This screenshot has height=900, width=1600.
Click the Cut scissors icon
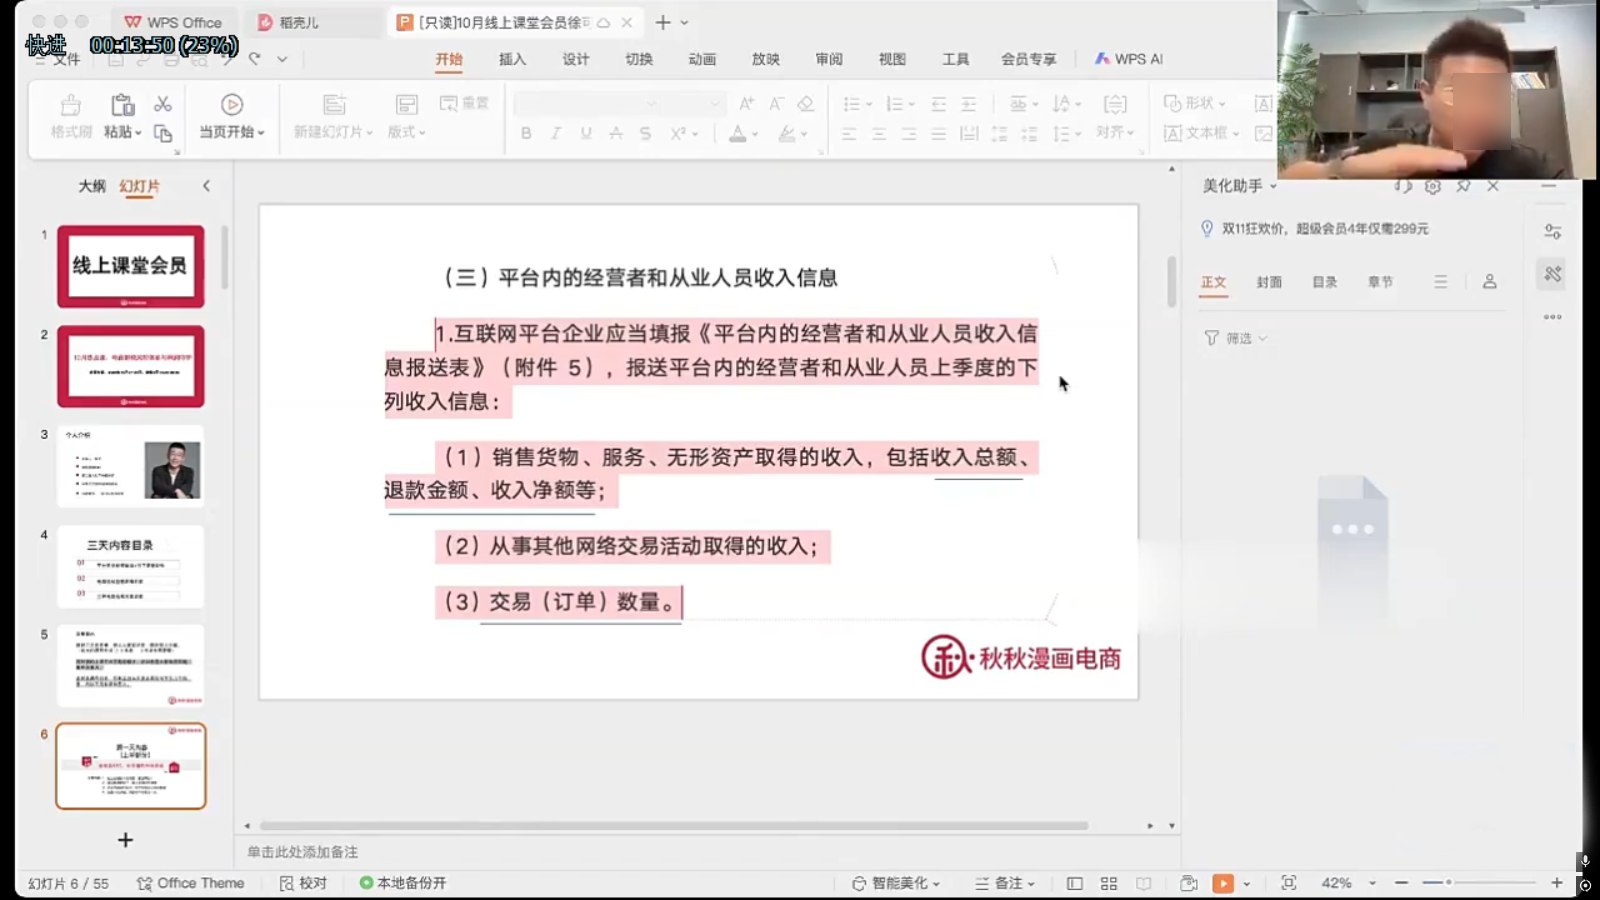(163, 104)
